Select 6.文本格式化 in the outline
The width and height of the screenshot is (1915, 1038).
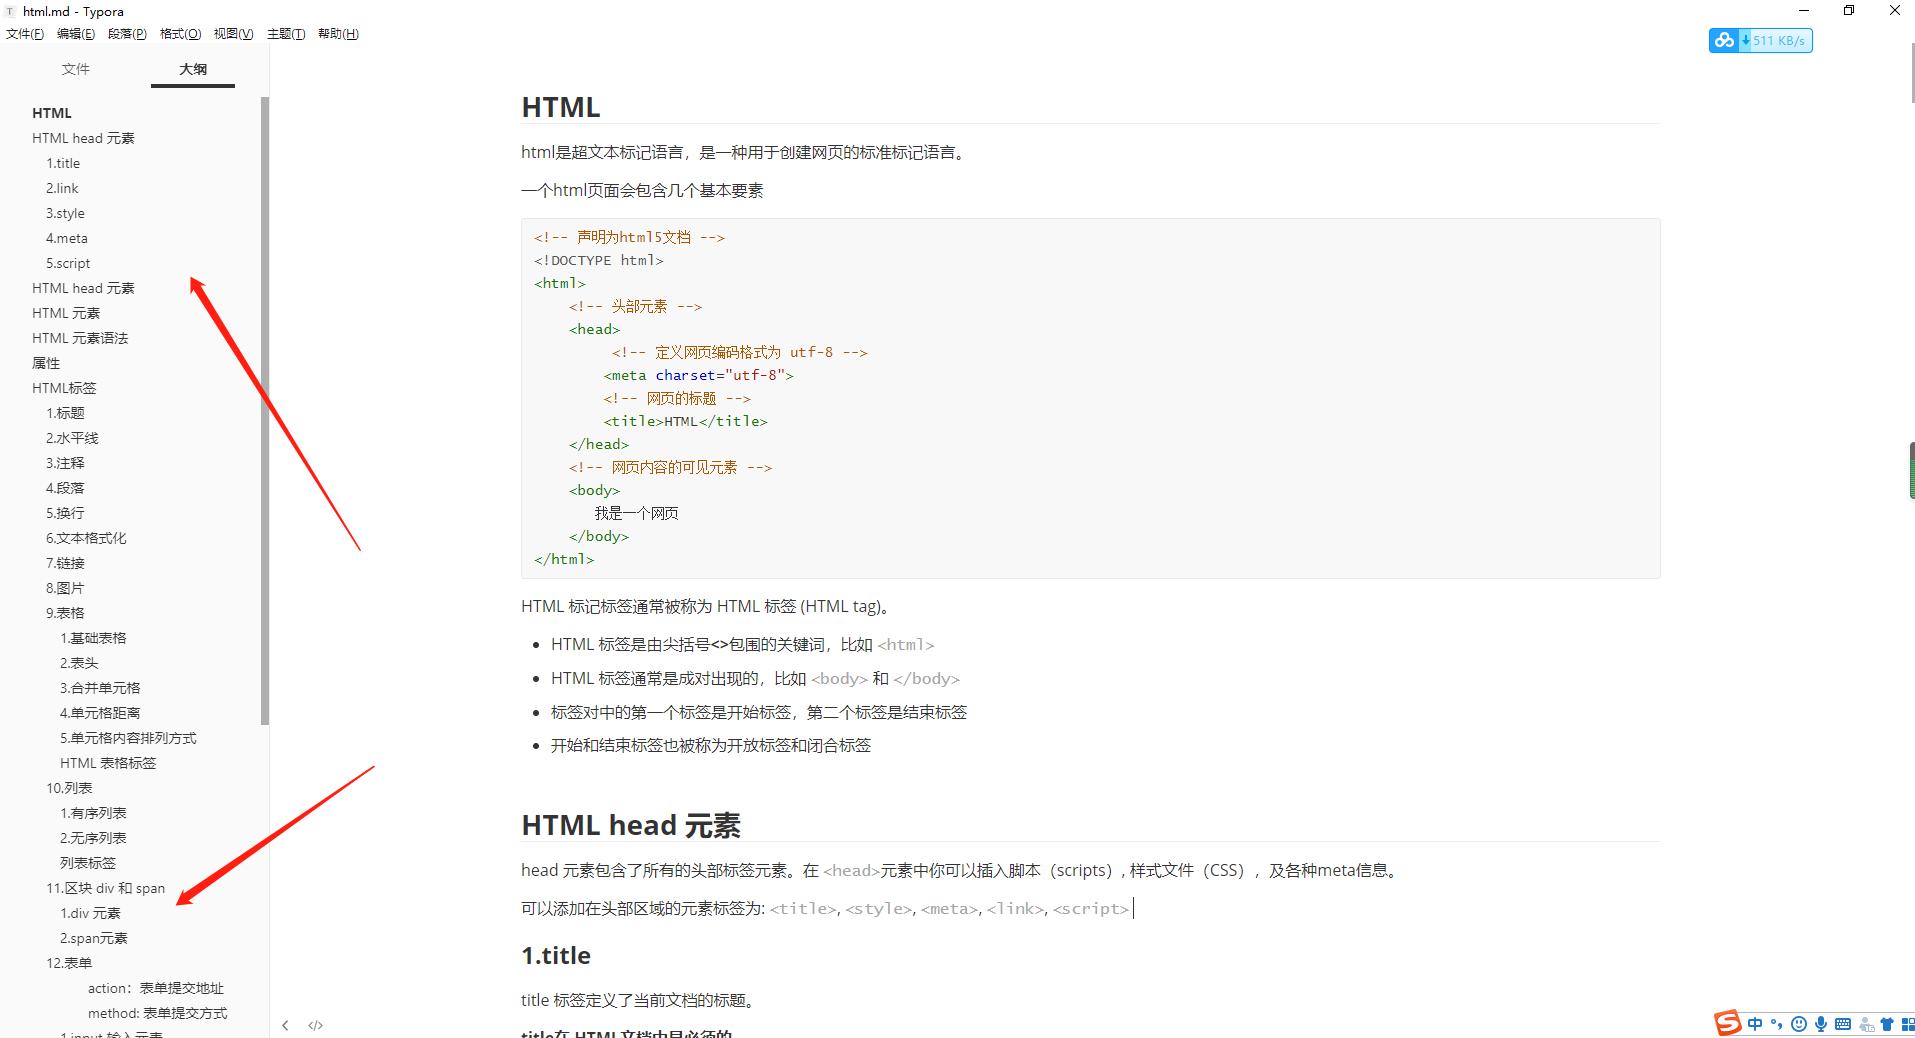86,538
